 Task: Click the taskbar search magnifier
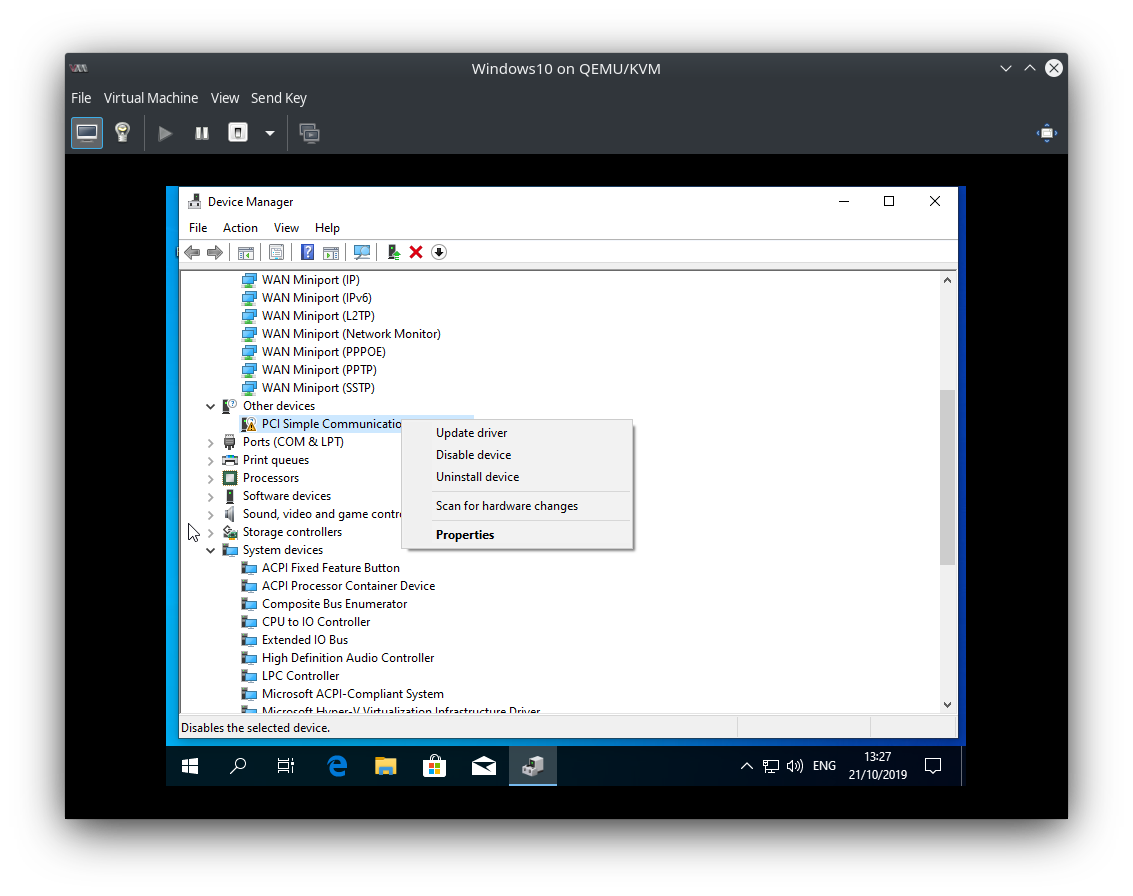238,766
